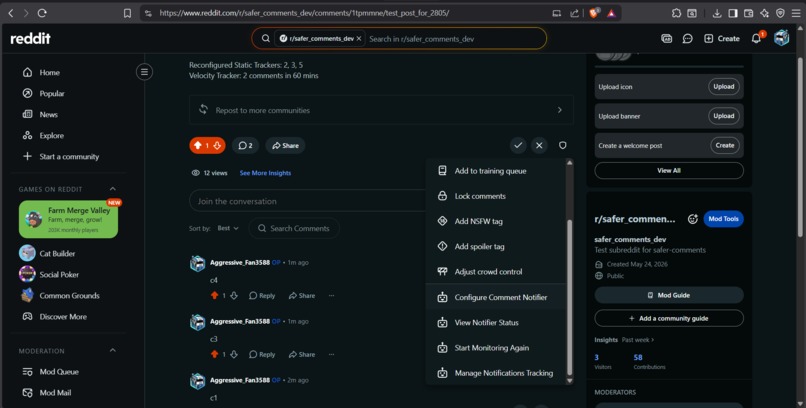Choose Manage Notifications Tracking
Image resolution: width=806 pixels, height=408 pixels.
[496, 373]
